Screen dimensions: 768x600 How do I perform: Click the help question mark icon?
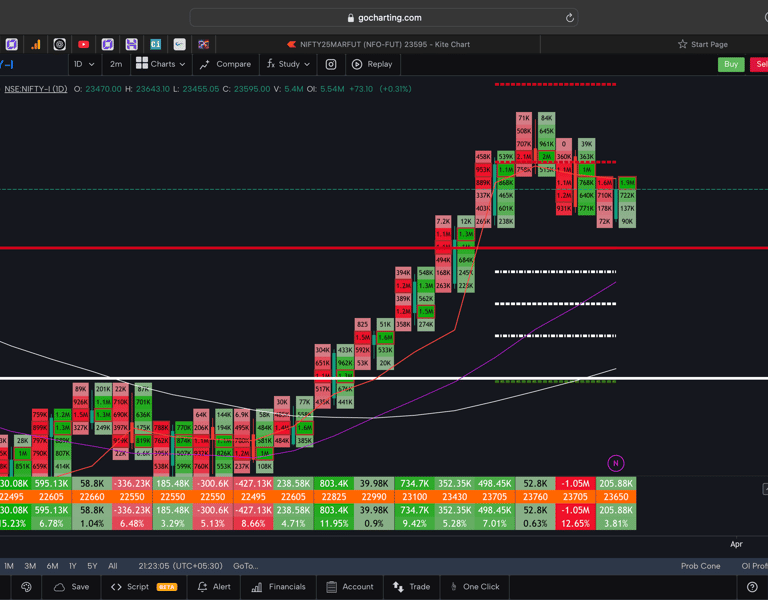[752, 587]
